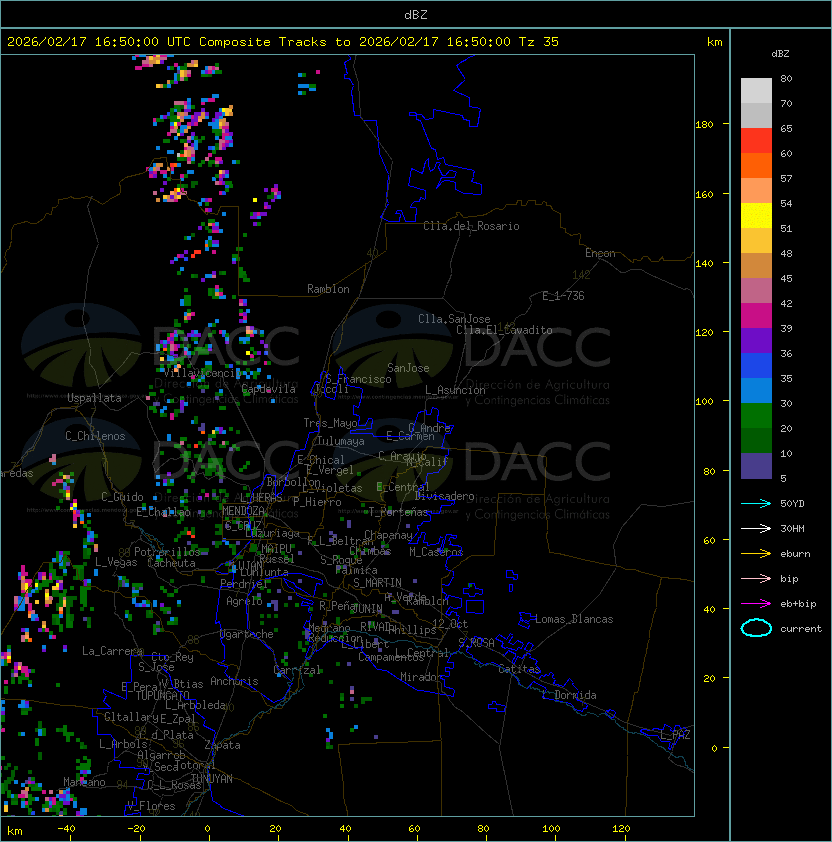Click the 'eburn' legend label
The image size is (832, 842).
point(795,554)
